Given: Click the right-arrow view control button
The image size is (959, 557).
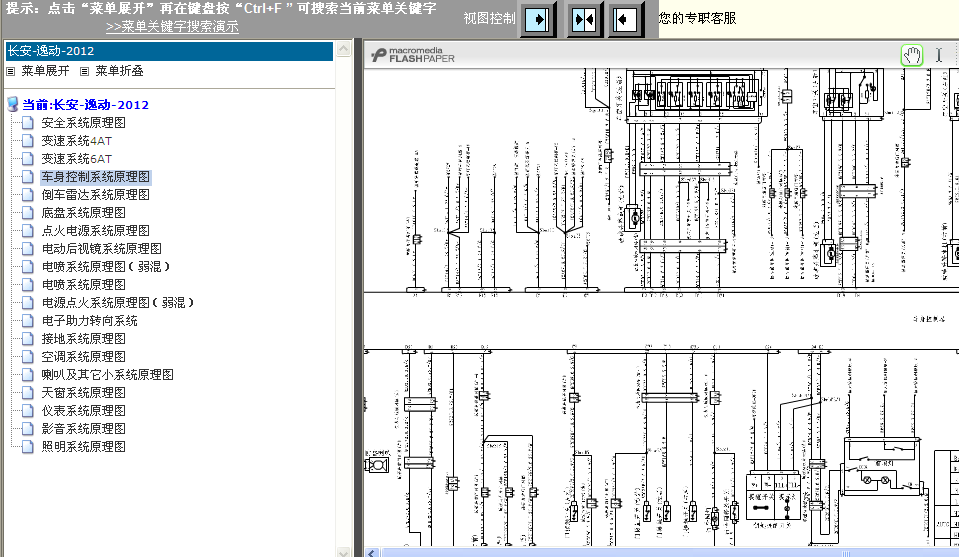Looking at the screenshot, I should coord(538,19).
